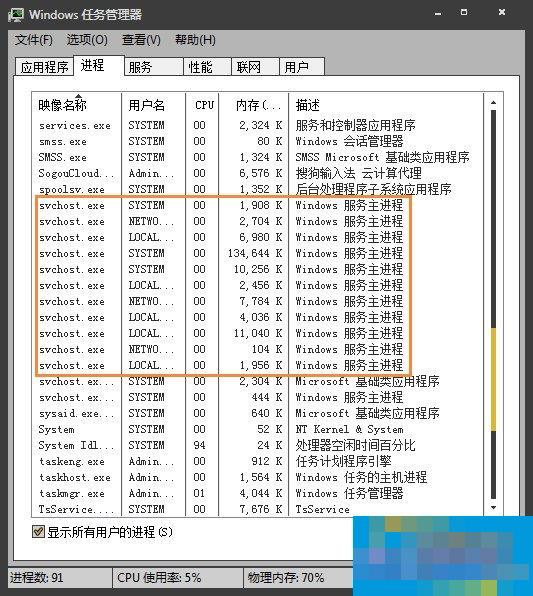This screenshot has width=533, height=596.
Task: Maximize the Task Manager window
Action: pos(464,12)
